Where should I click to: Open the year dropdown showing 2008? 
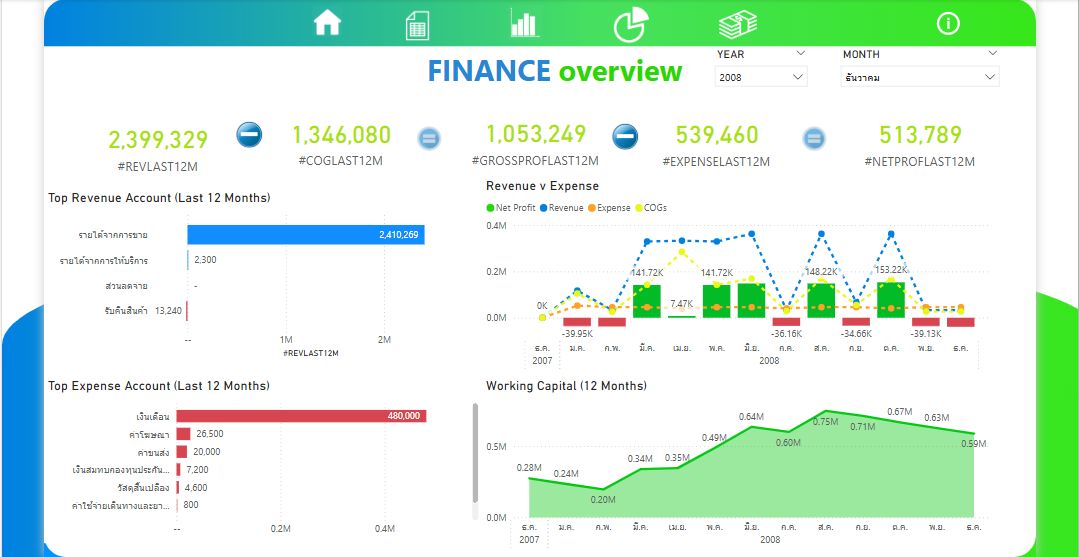(x=761, y=77)
